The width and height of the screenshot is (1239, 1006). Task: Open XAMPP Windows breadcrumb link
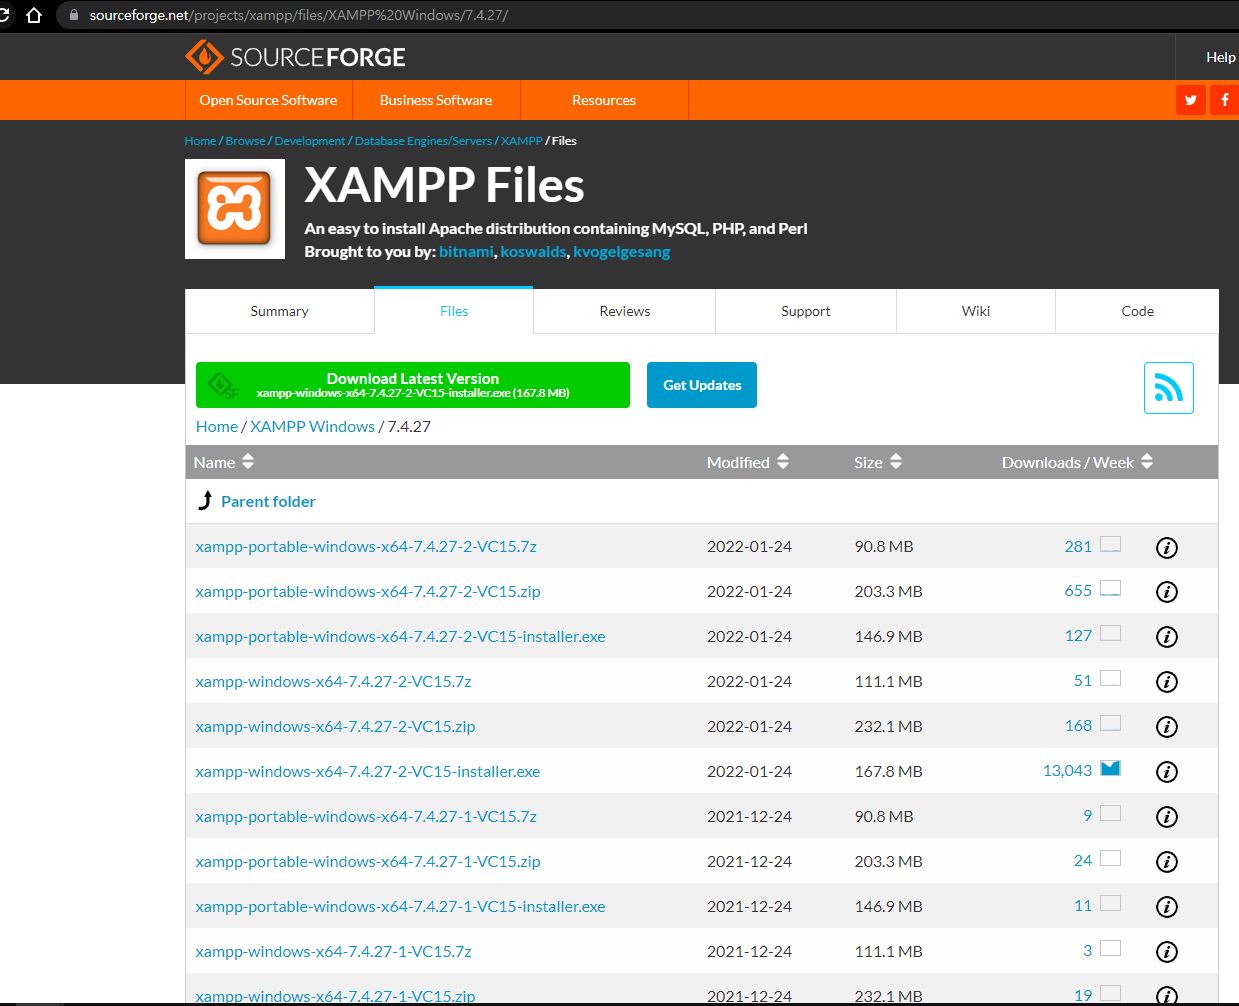312,426
